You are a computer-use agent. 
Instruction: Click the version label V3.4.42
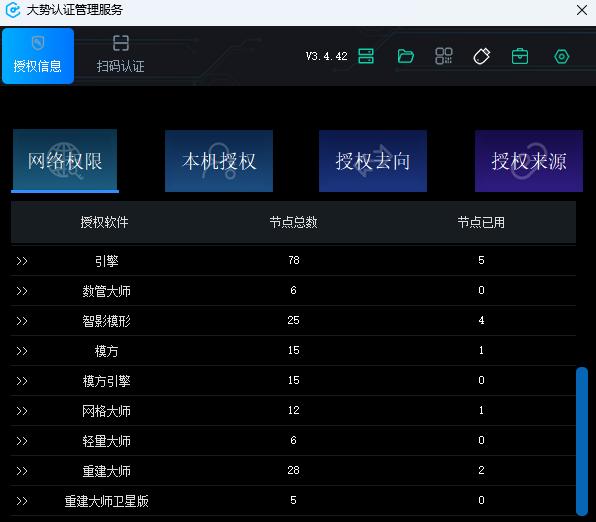click(x=327, y=56)
